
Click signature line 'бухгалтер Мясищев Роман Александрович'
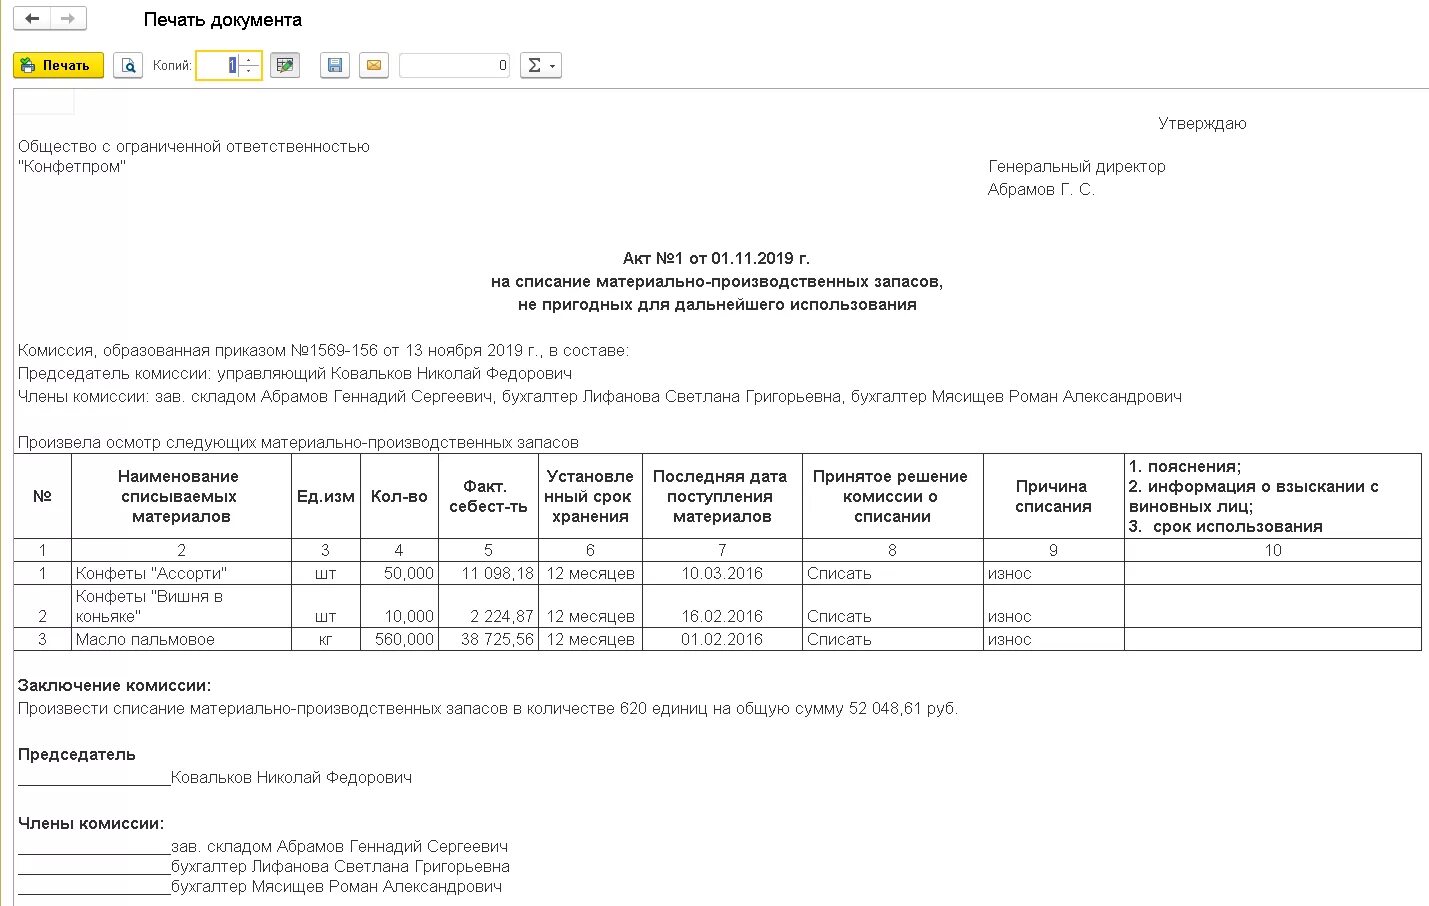(336, 886)
